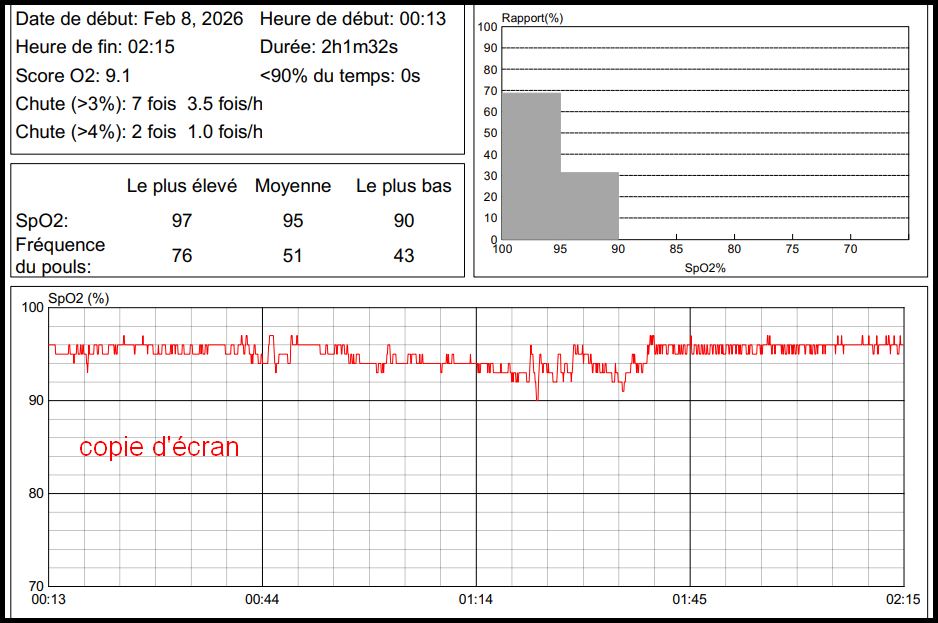The width and height of the screenshot is (938, 623).
Task: Select the lowest SpO2 value of 90
Action: pos(404,221)
